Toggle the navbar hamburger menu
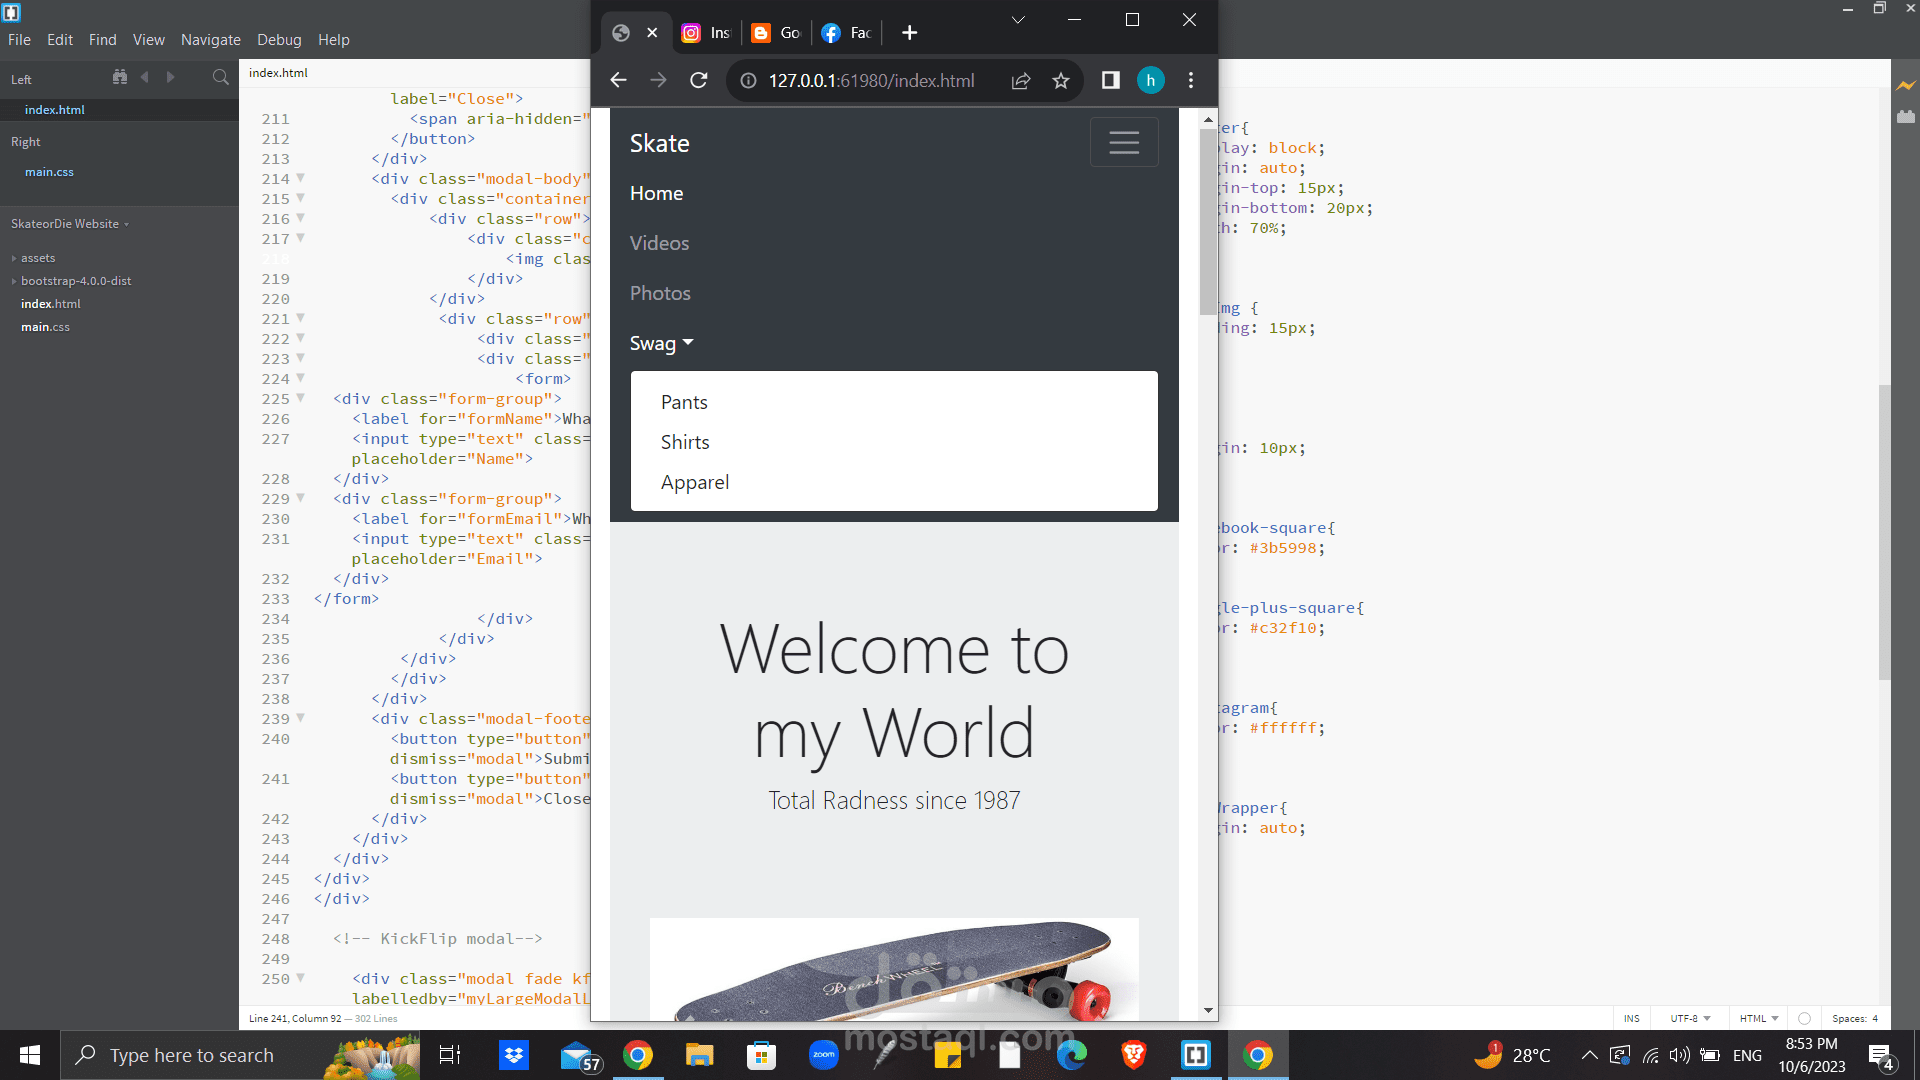The height and width of the screenshot is (1080, 1920). (x=1124, y=142)
